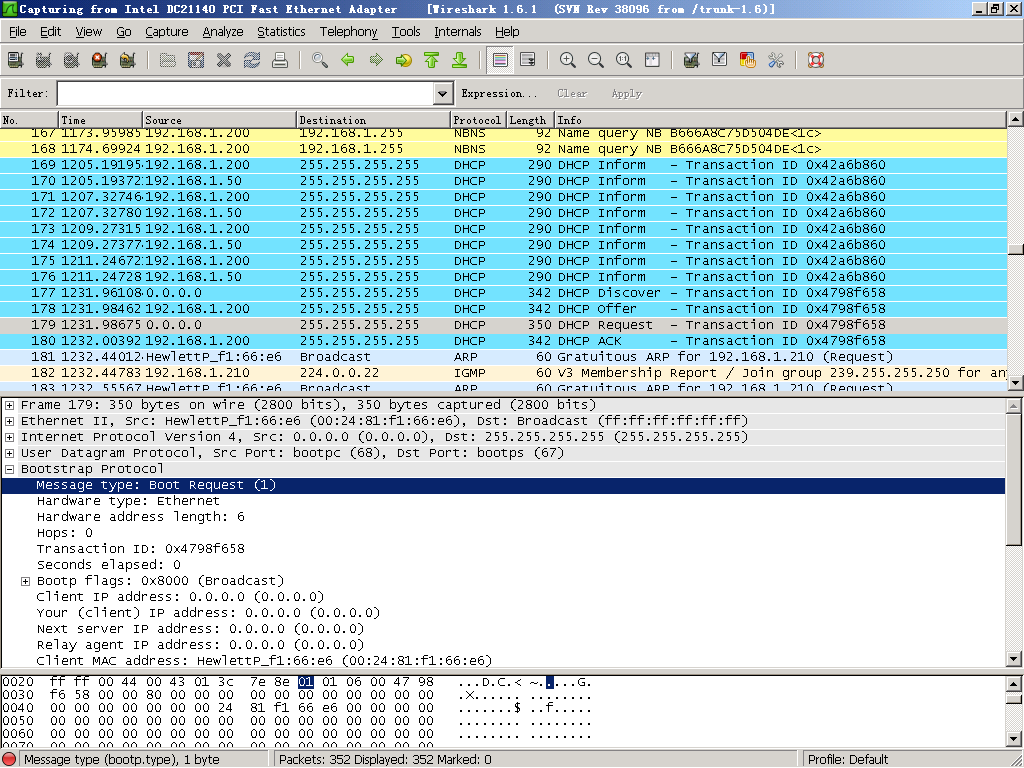Focus the display Filter input field
This screenshot has width=1024, height=768.
click(x=246, y=93)
